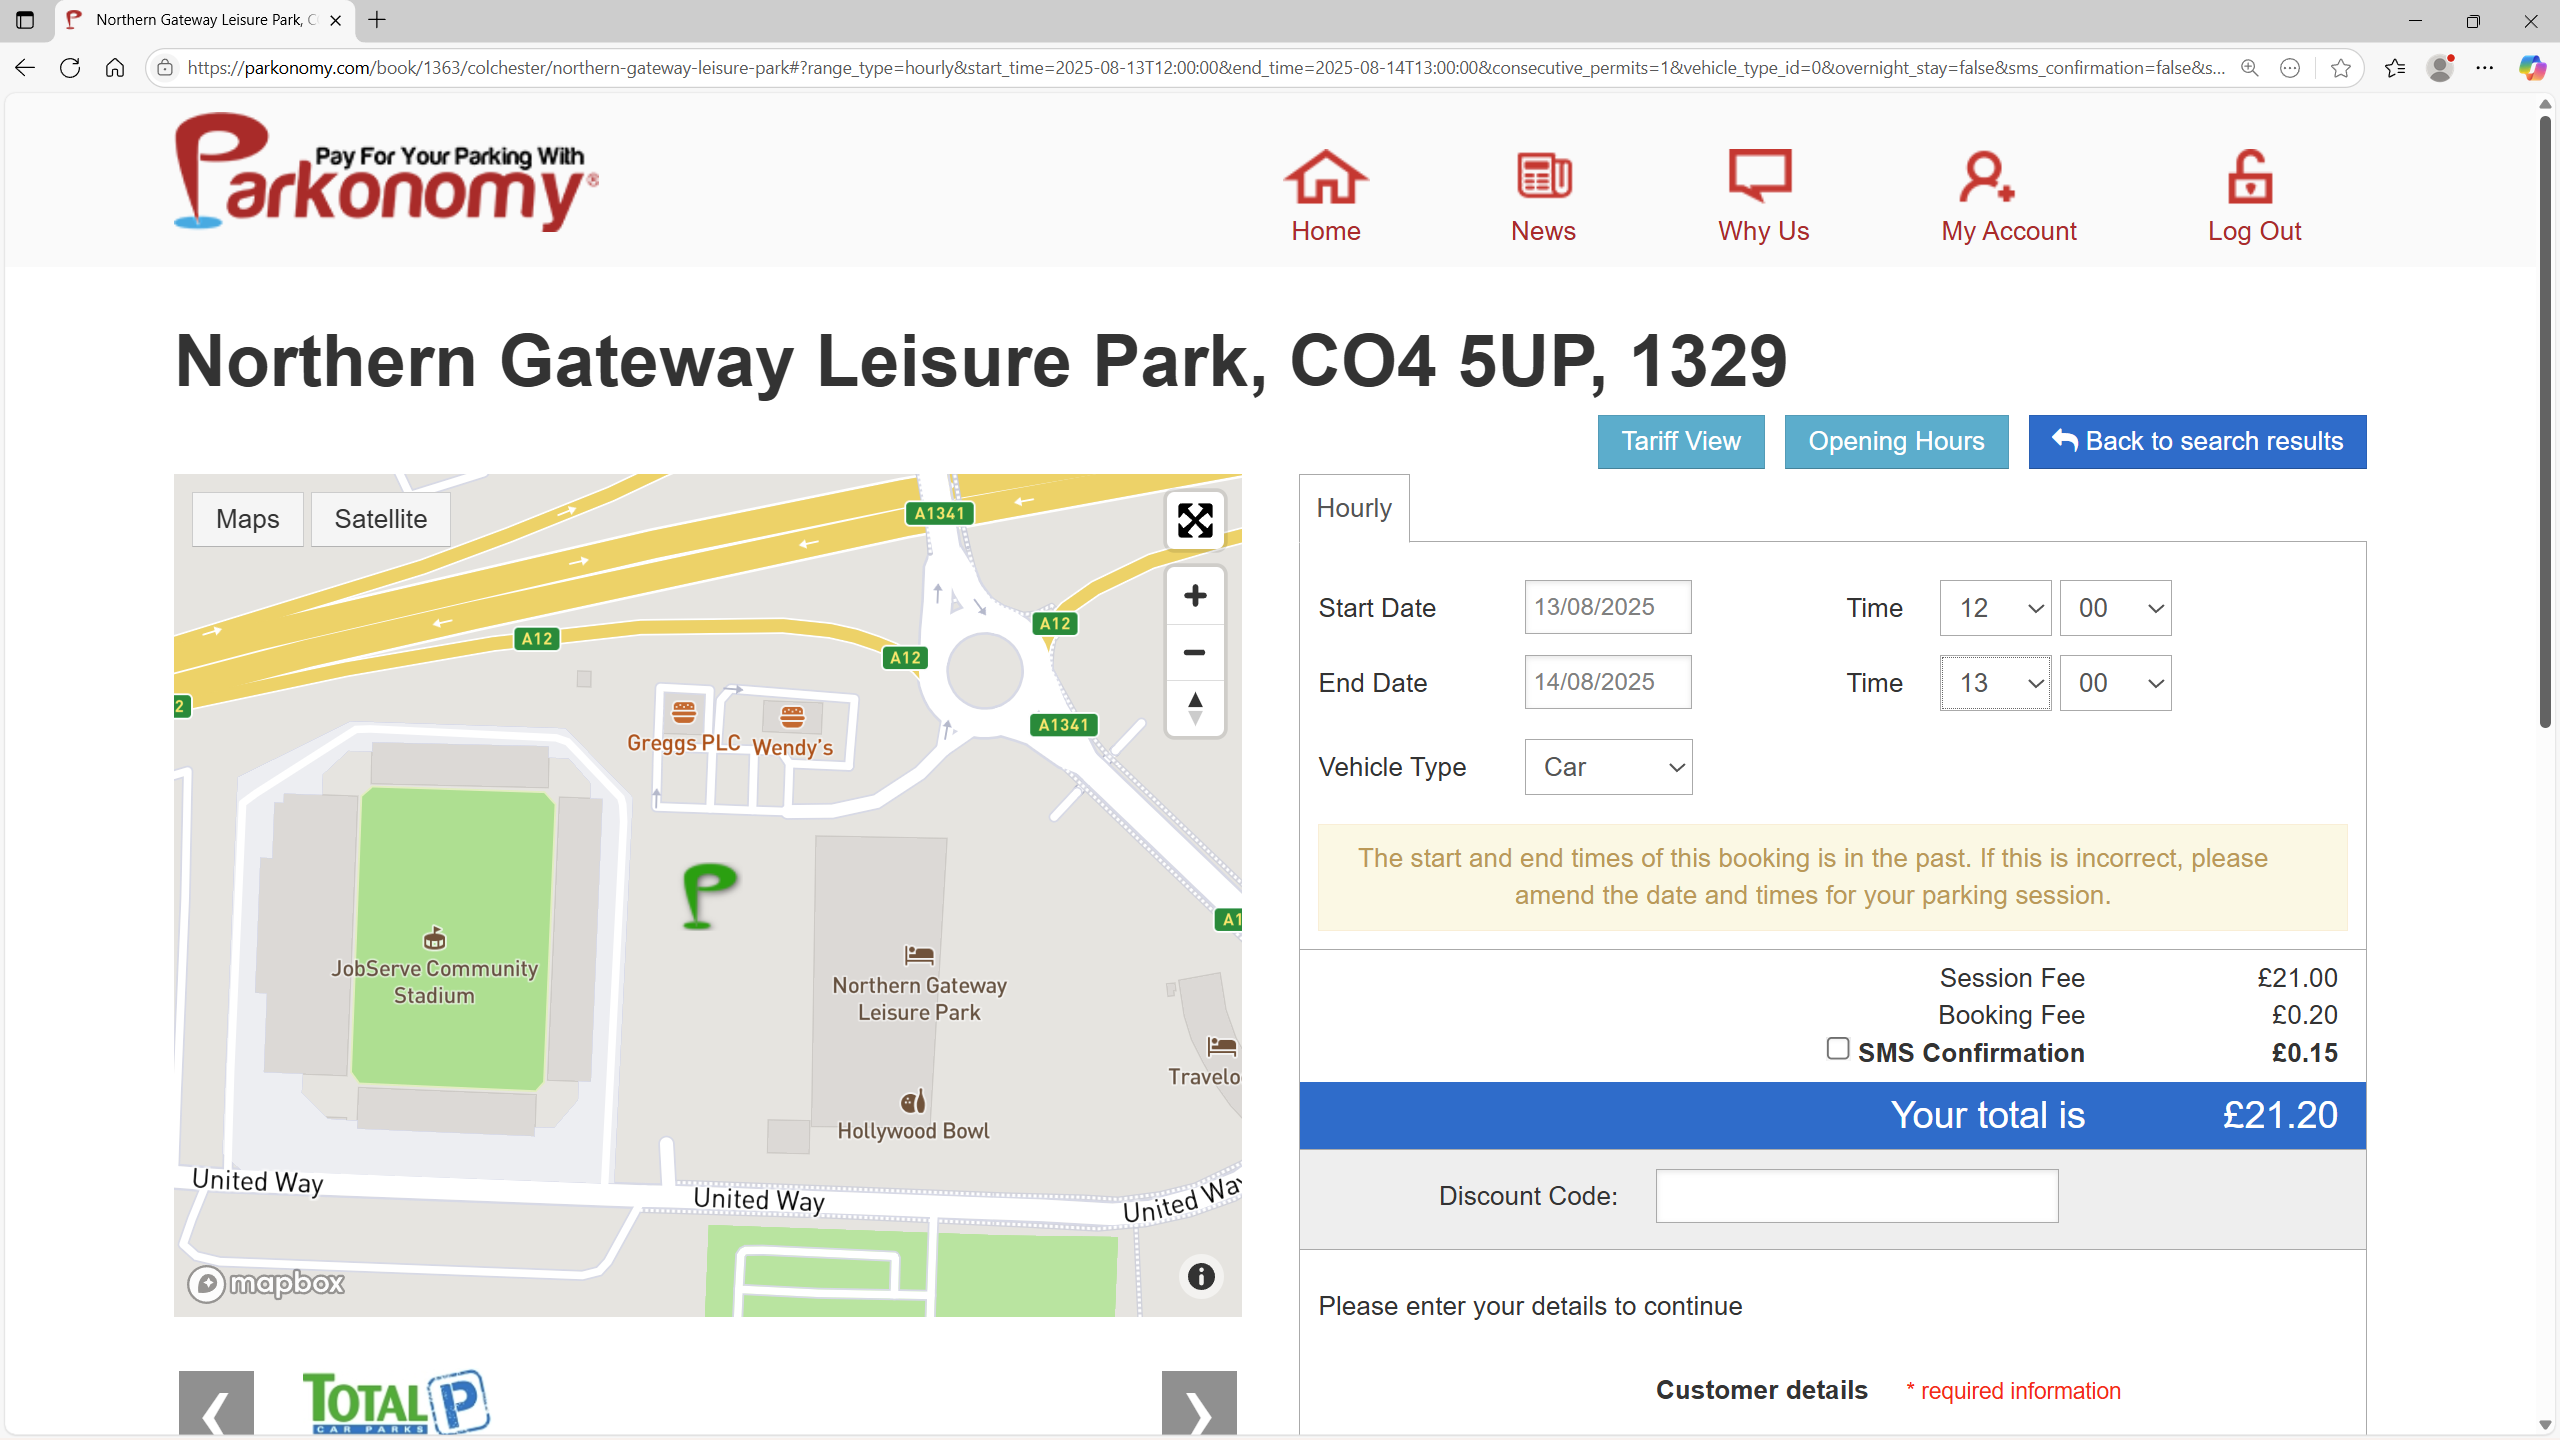Show next carousel logo arrow

[1199, 1405]
